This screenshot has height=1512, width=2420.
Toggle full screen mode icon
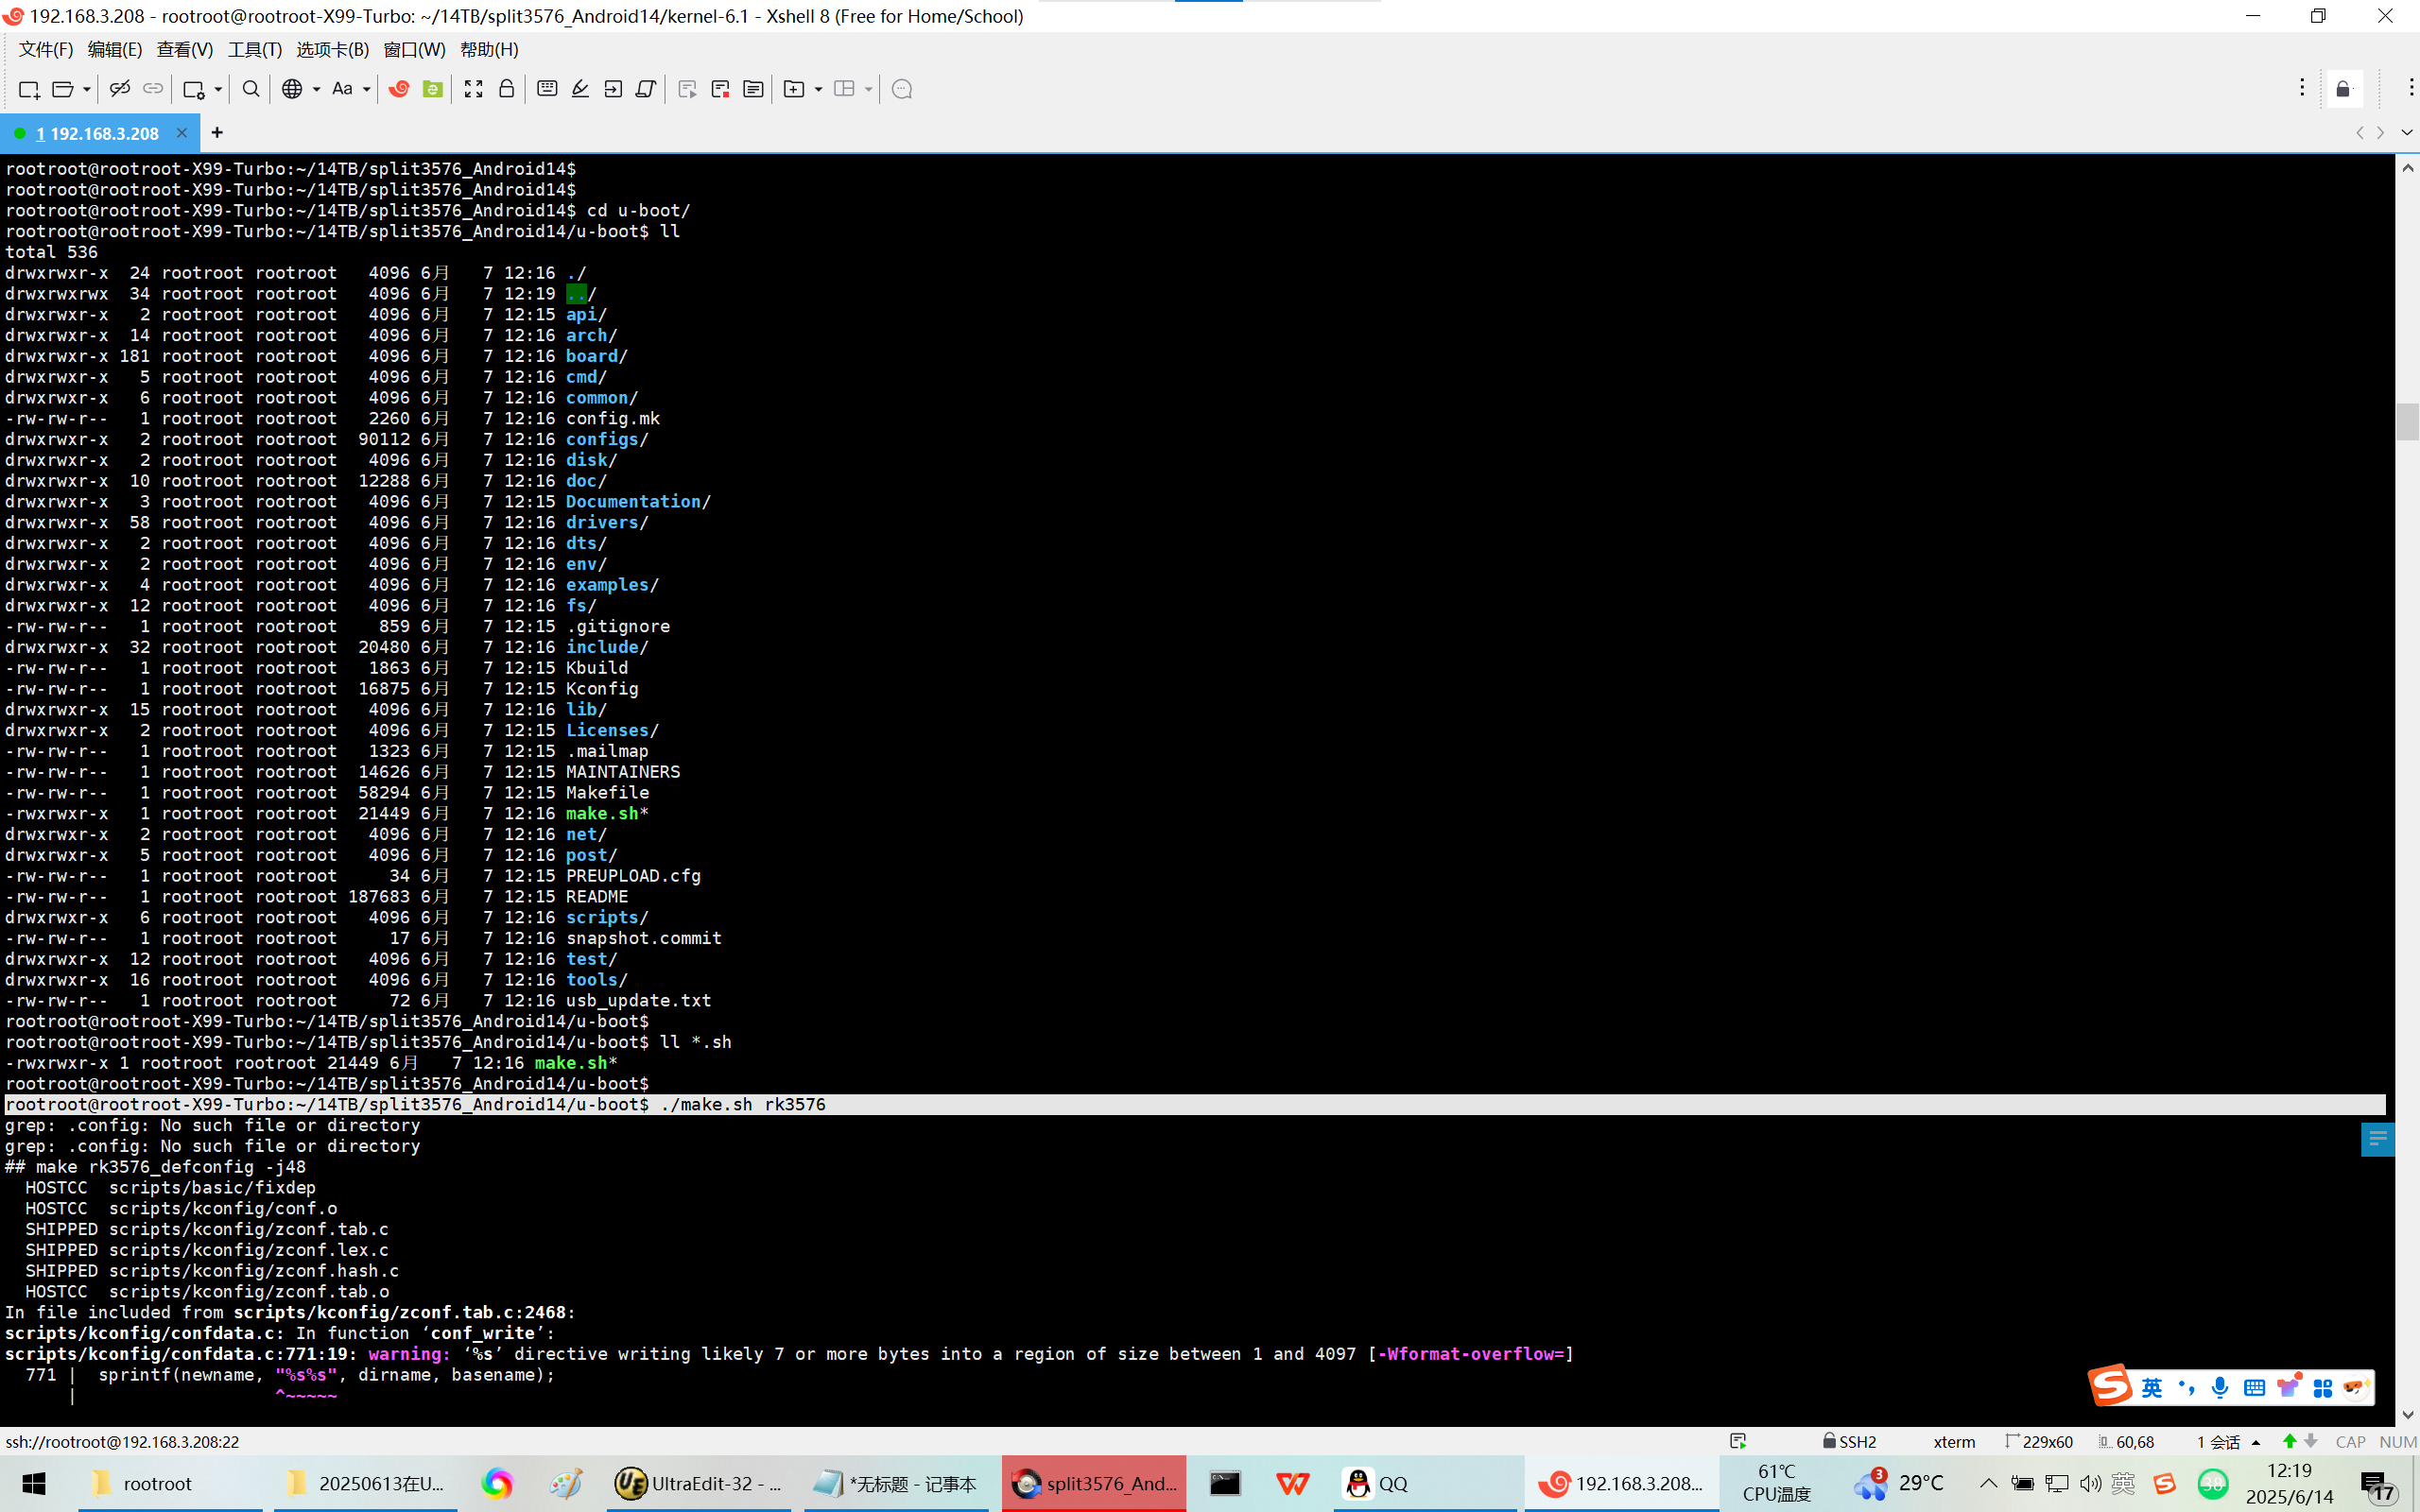[x=473, y=89]
